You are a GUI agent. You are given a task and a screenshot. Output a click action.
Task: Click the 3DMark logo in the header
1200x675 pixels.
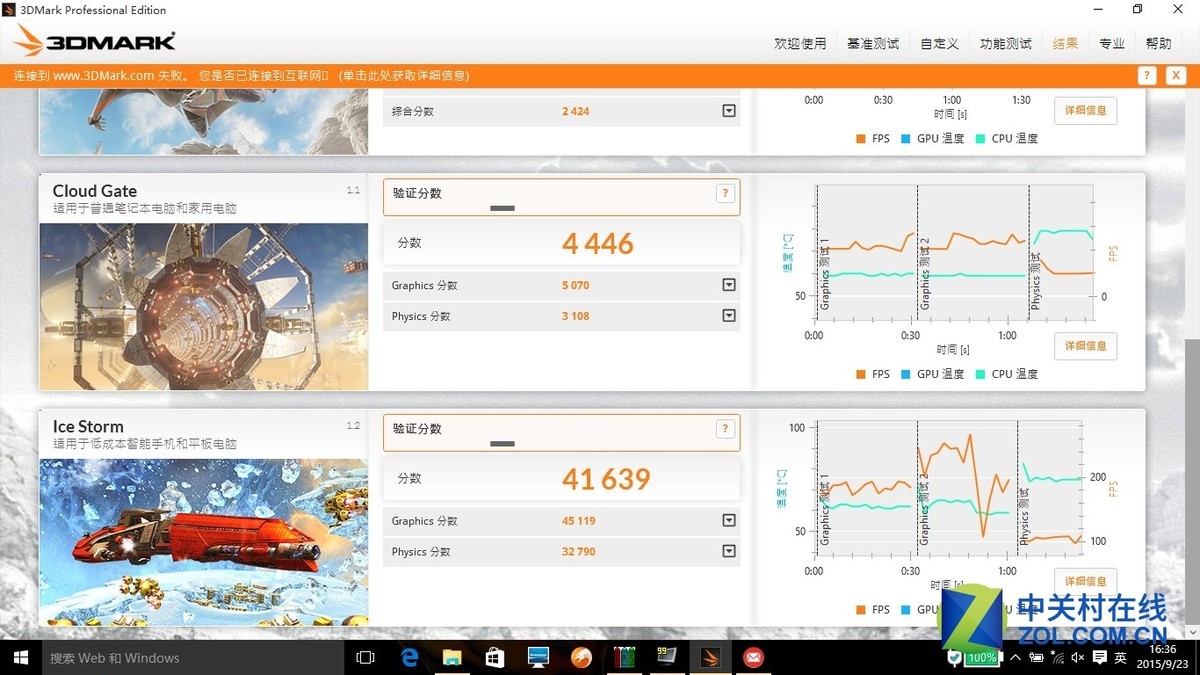(x=90, y=40)
